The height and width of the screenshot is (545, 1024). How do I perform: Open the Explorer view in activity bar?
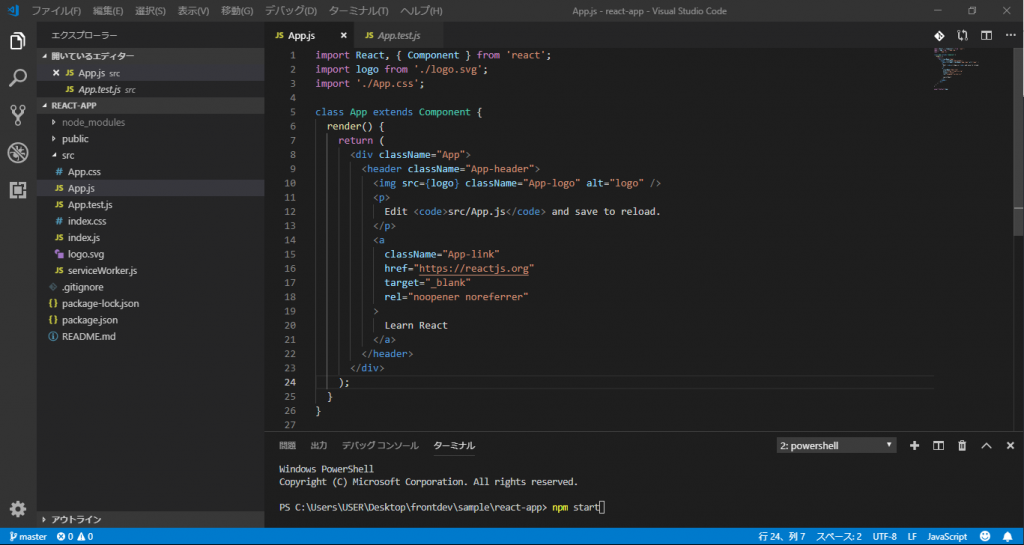tap(18, 41)
